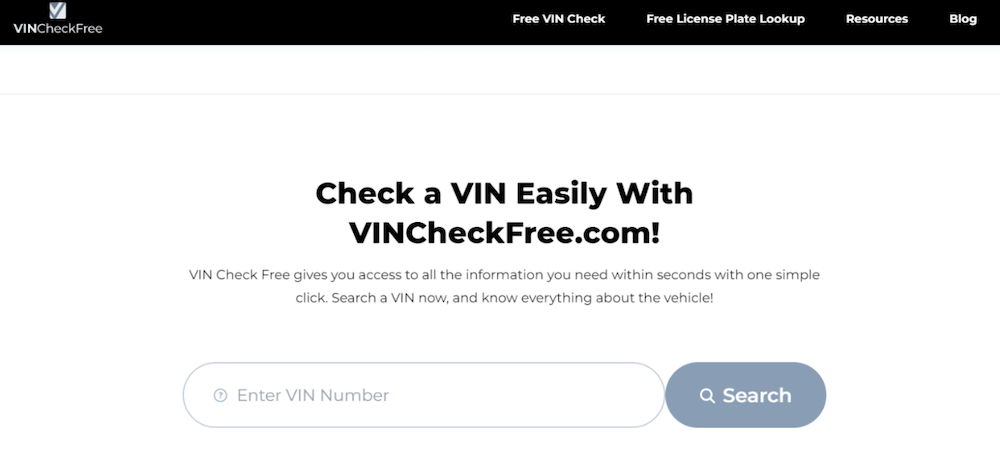Open the Free VIN Check menu item
The height and width of the screenshot is (455, 1000).
click(559, 19)
